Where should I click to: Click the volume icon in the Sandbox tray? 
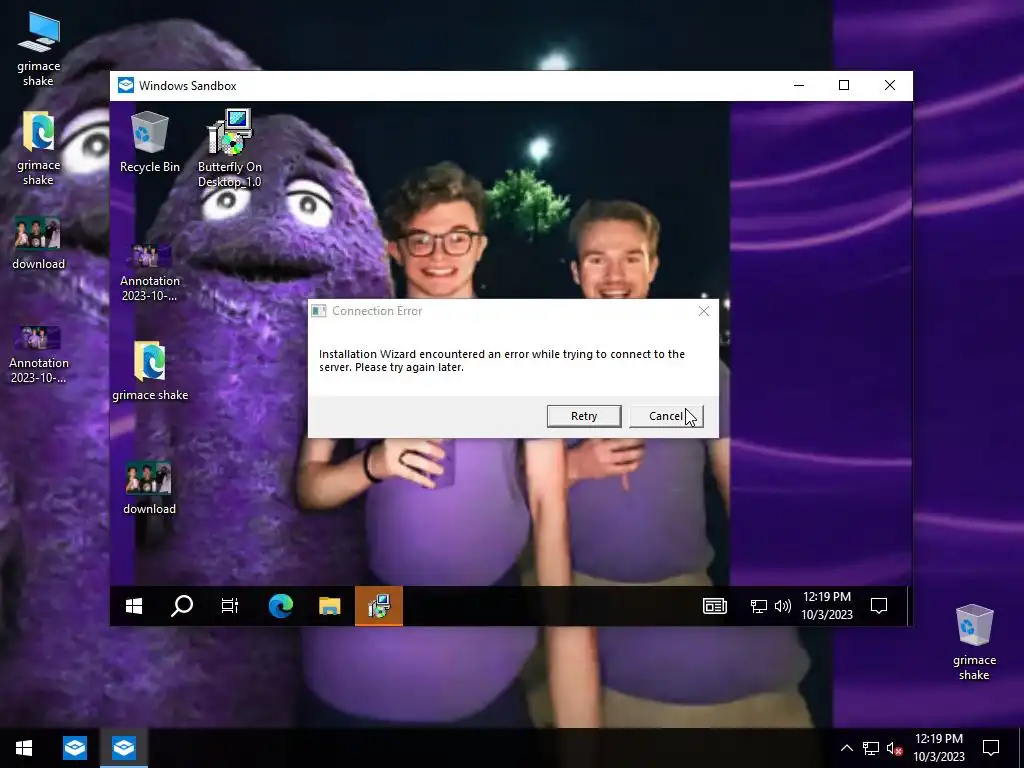[782, 607]
